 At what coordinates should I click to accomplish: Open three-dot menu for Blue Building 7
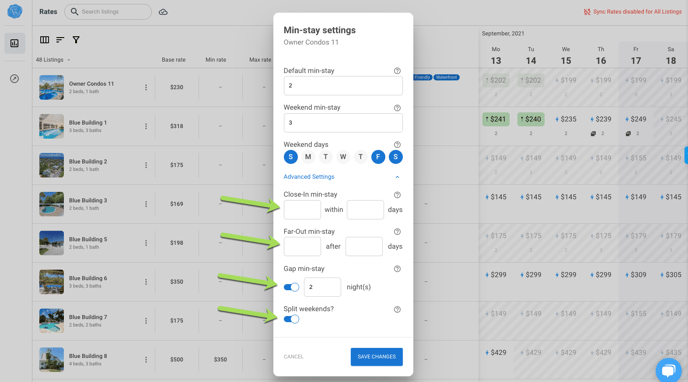(146, 321)
